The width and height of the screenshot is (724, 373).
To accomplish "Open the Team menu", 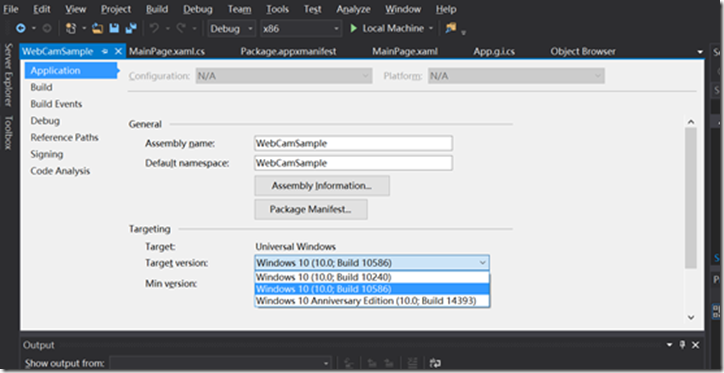I will click(239, 9).
